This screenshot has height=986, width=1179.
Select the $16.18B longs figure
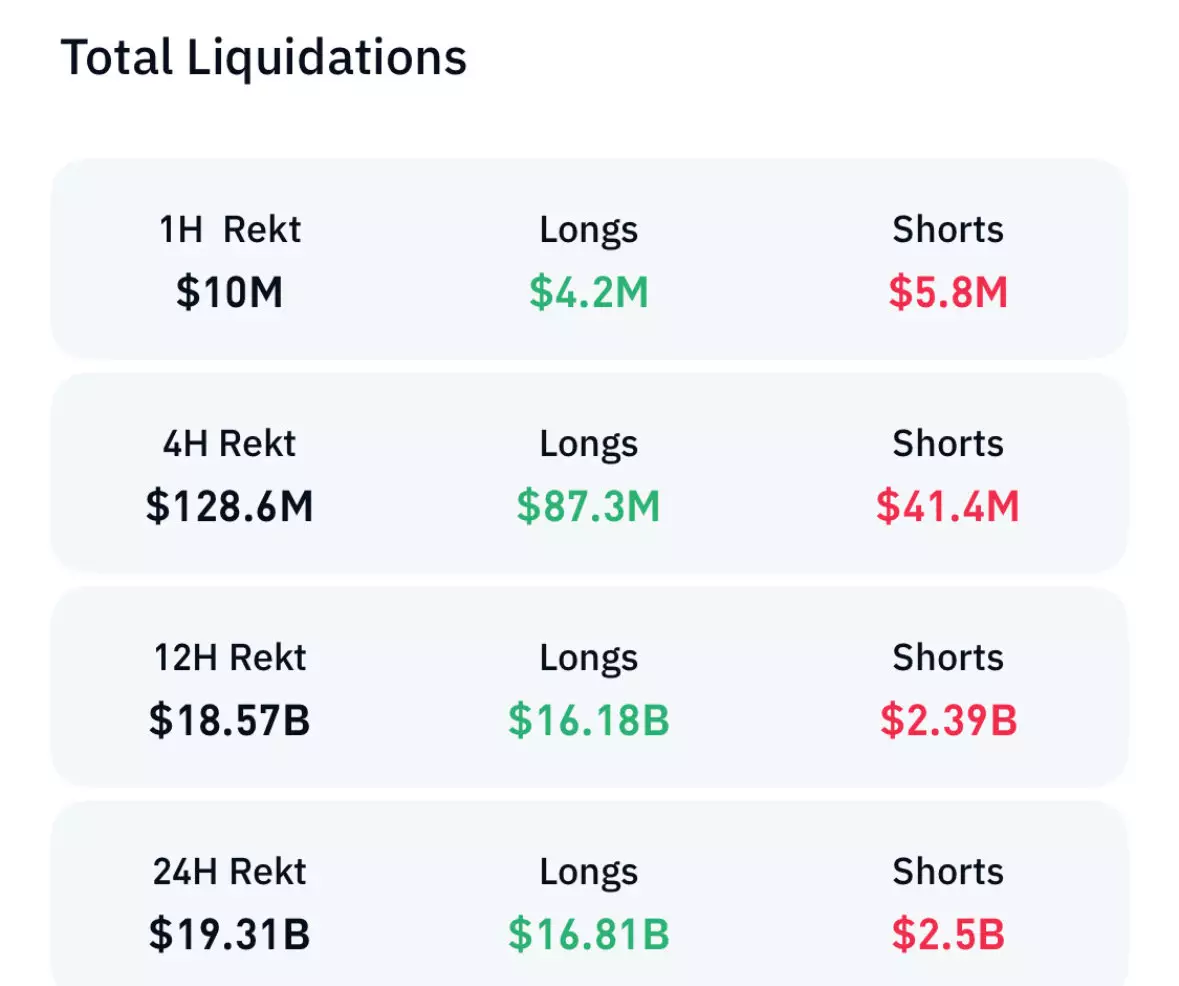pos(589,721)
